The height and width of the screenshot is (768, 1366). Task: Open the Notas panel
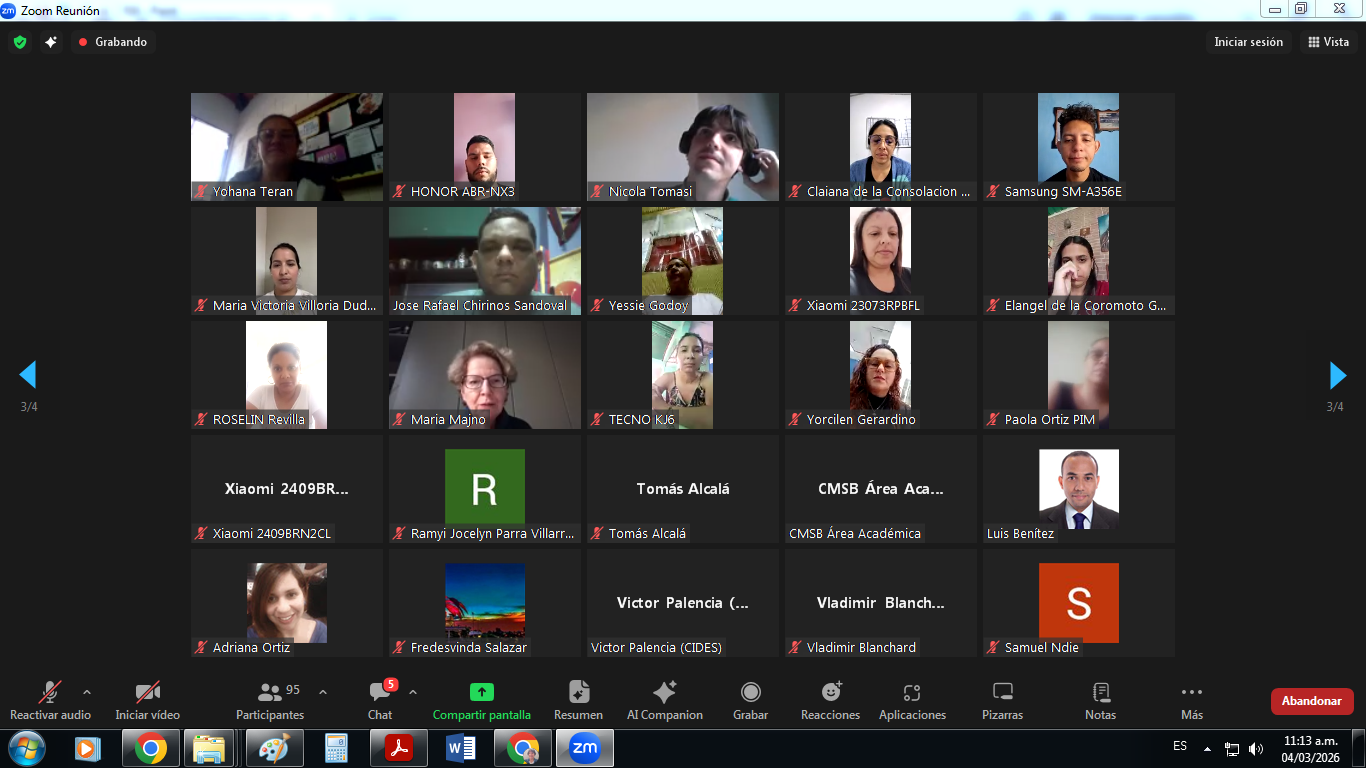(x=1100, y=700)
